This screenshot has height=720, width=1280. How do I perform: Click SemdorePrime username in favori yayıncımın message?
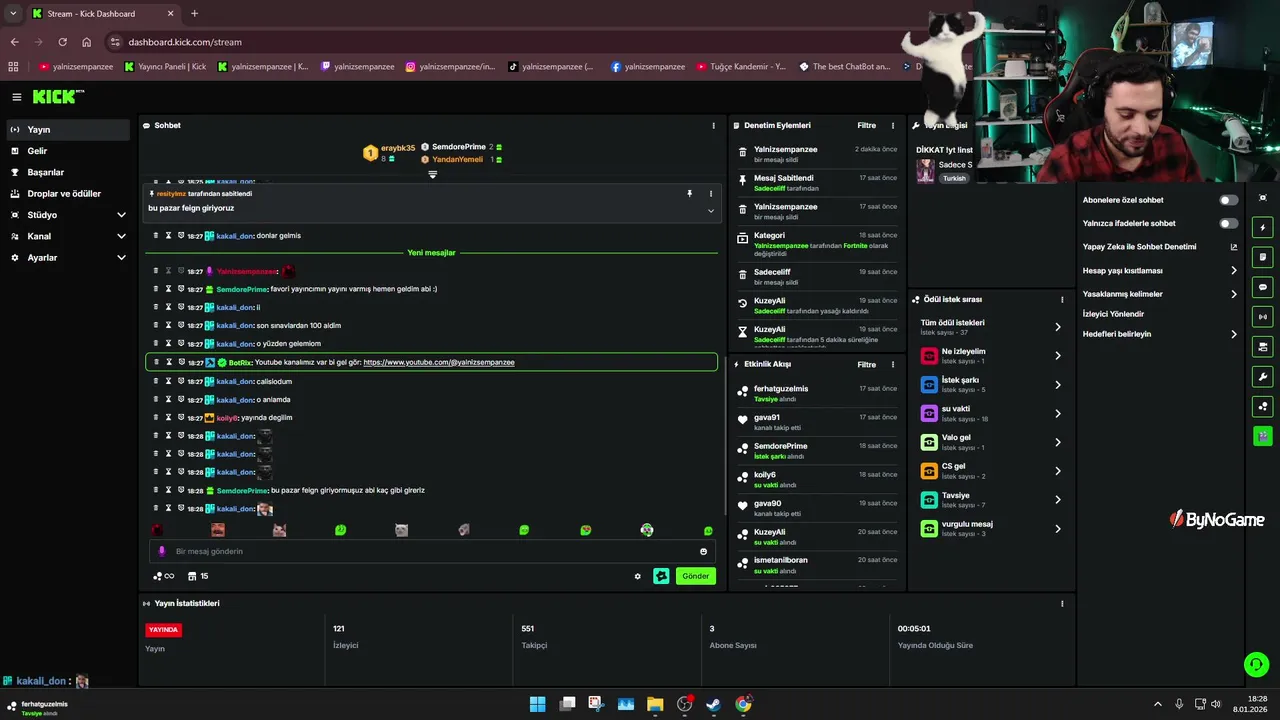[x=242, y=289]
